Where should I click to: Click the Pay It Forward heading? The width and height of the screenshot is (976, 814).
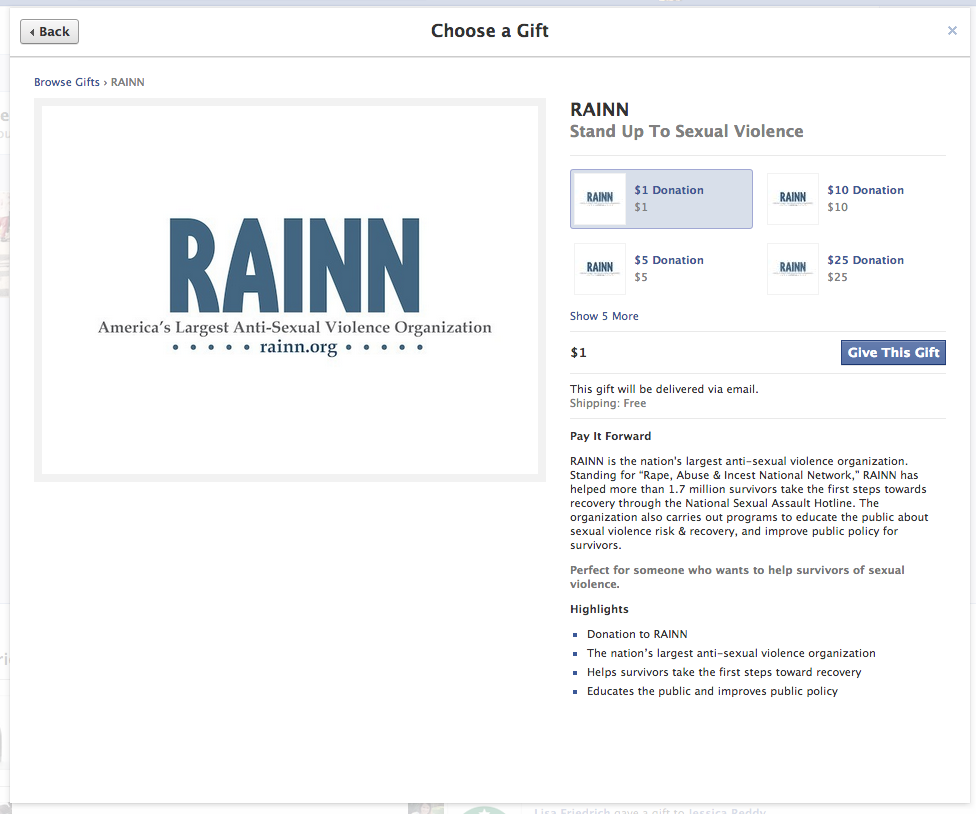pos(611,436)
